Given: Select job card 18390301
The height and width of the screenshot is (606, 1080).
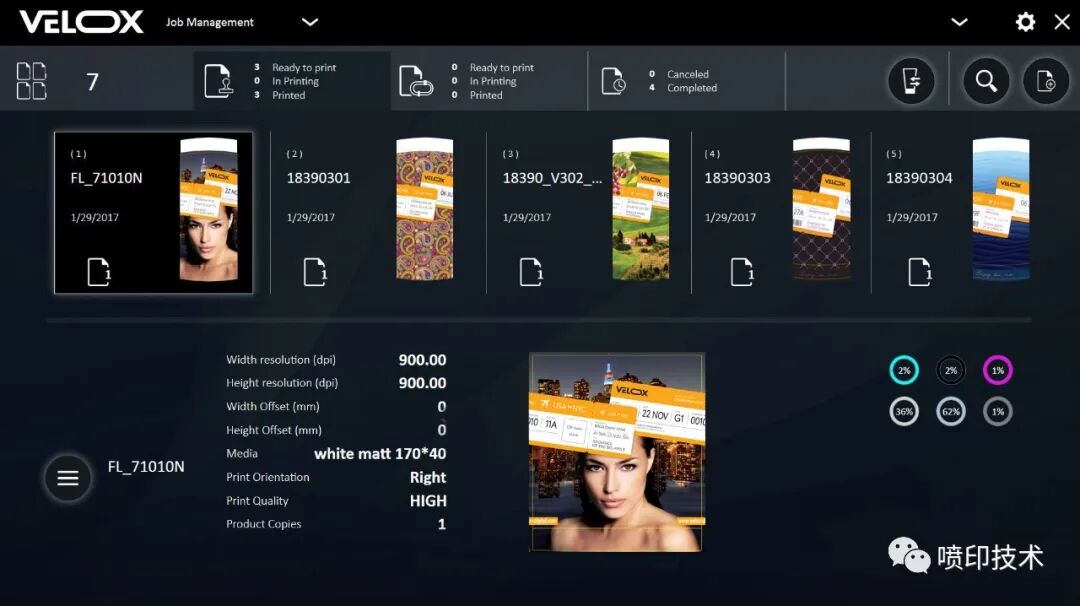Looking at the screenshot, I should [378, 213].
